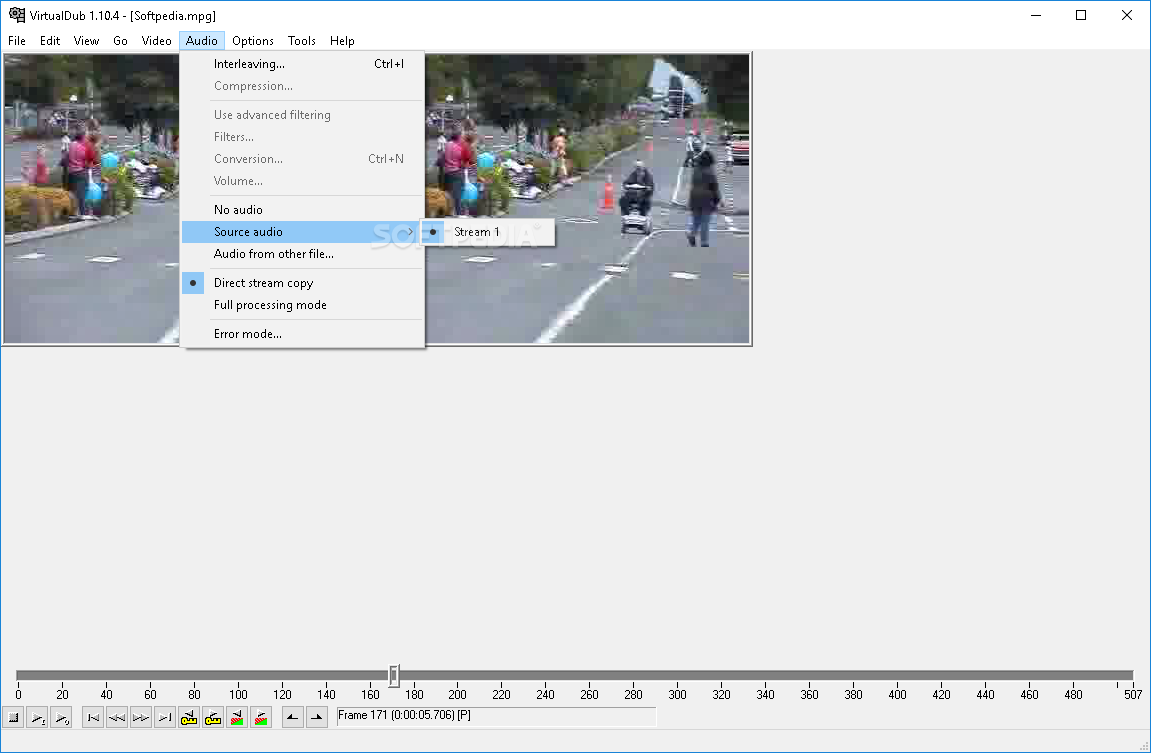Click the disabled Filters menu entry

point(302,137)
